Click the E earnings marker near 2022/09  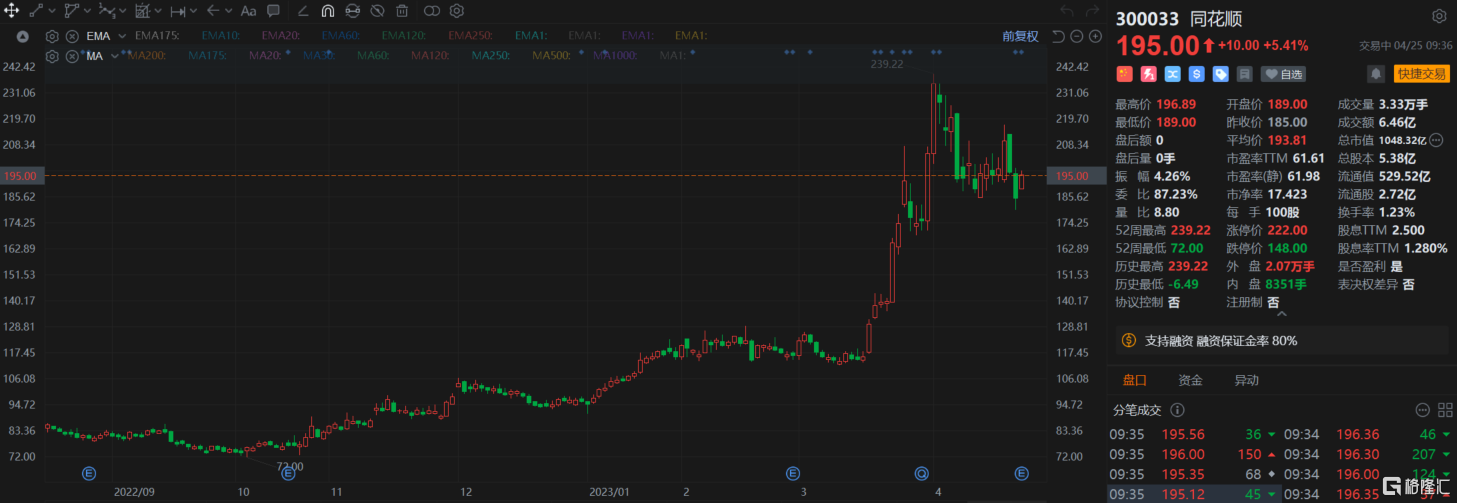click(88, 473)
